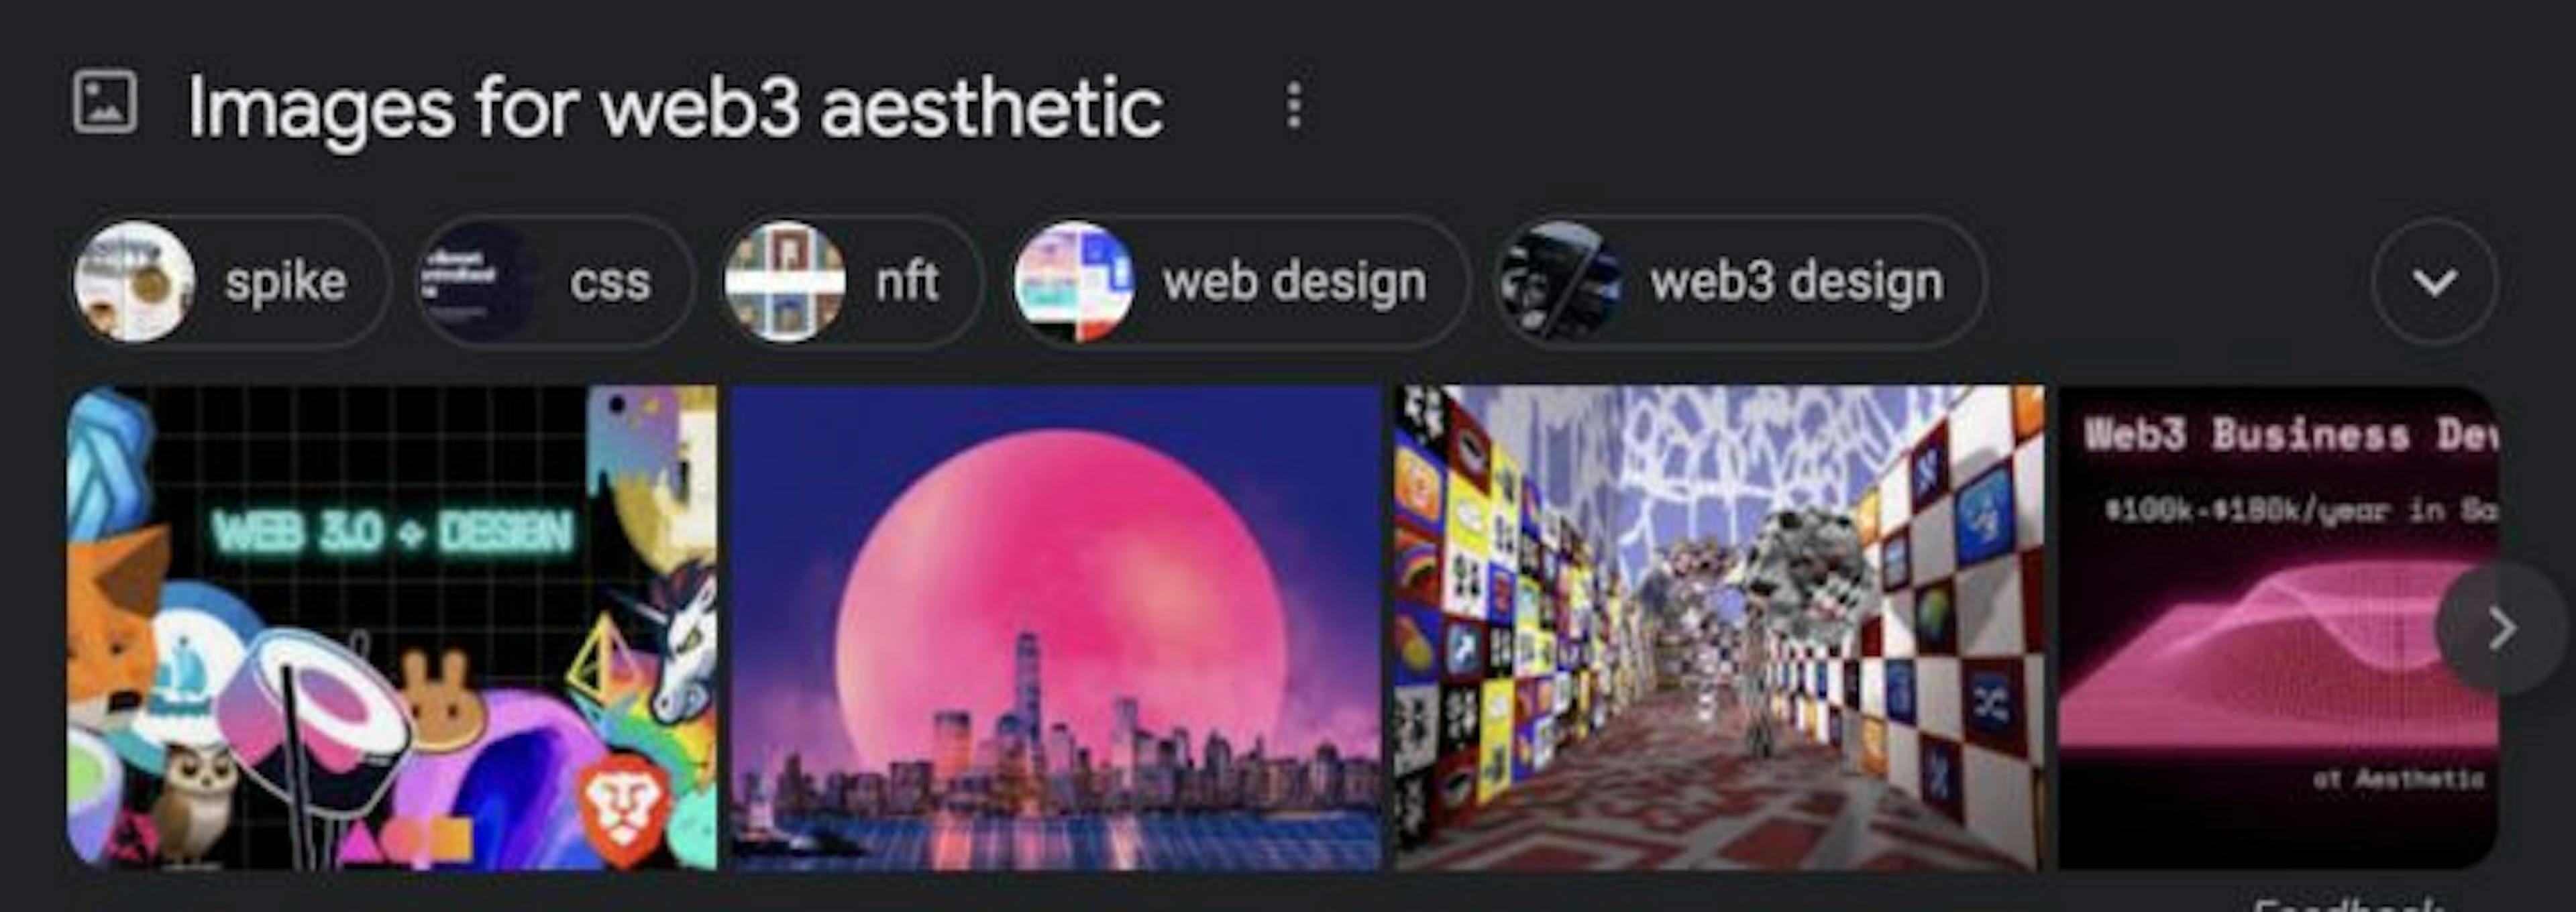Filter images by nft chip

852,282
